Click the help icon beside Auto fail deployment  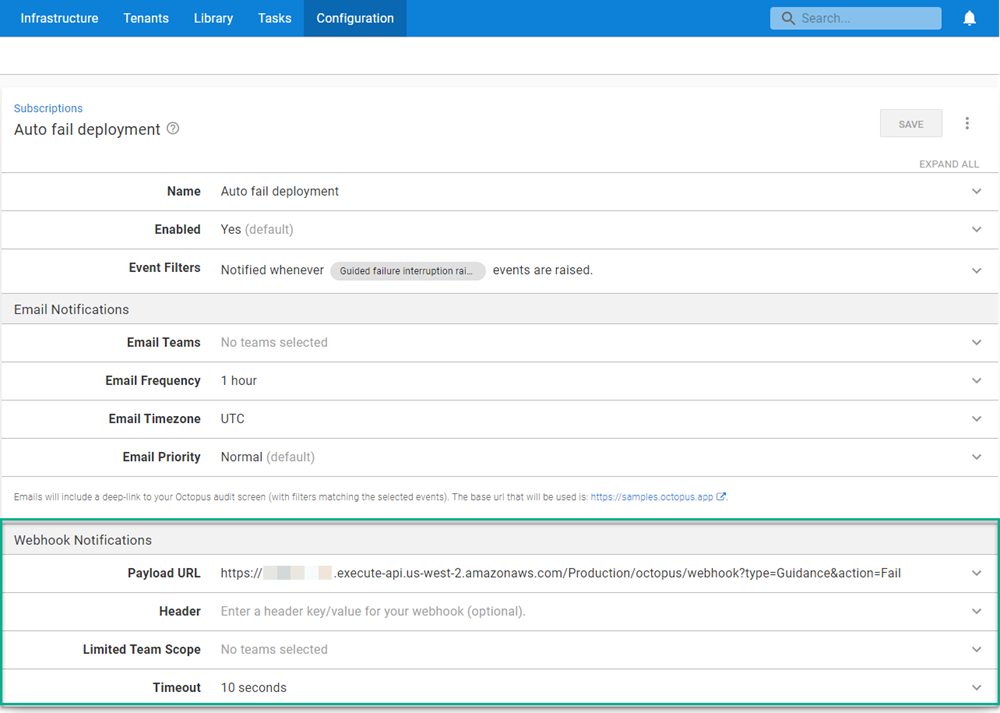point(172,129)
